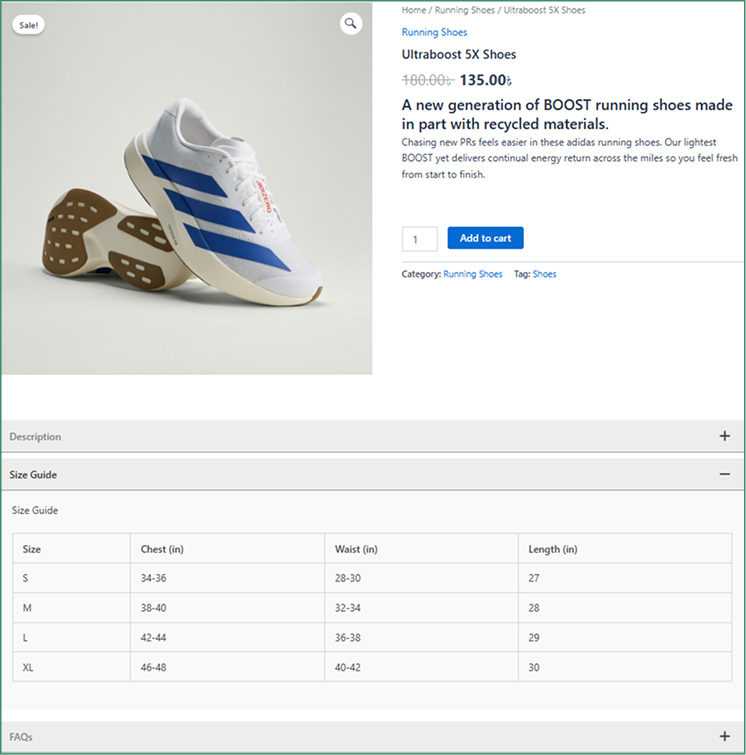Expand FAQs section with plus icon
This screenshot has height=755, width=746.
(724, 736)
